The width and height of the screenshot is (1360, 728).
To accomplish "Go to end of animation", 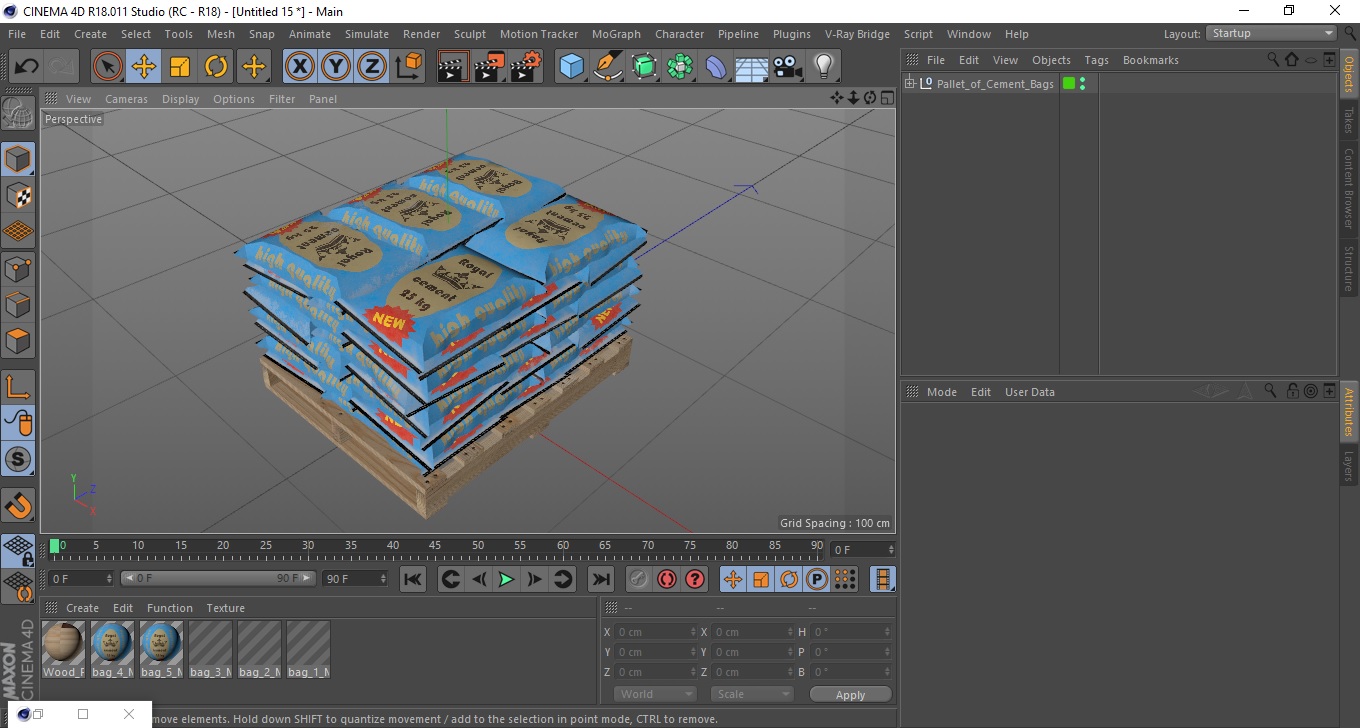I will [600, 579].
